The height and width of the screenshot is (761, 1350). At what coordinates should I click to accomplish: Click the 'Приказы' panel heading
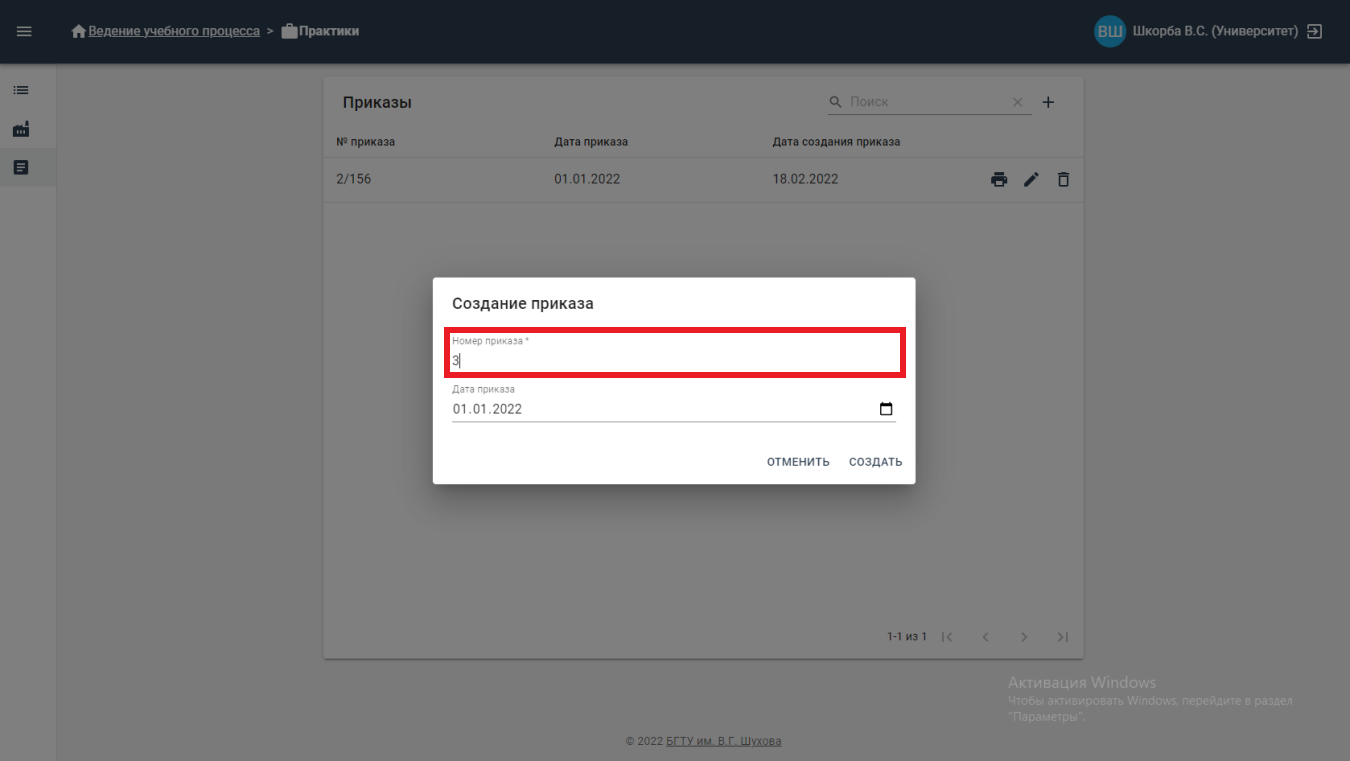tap(377, 102)
